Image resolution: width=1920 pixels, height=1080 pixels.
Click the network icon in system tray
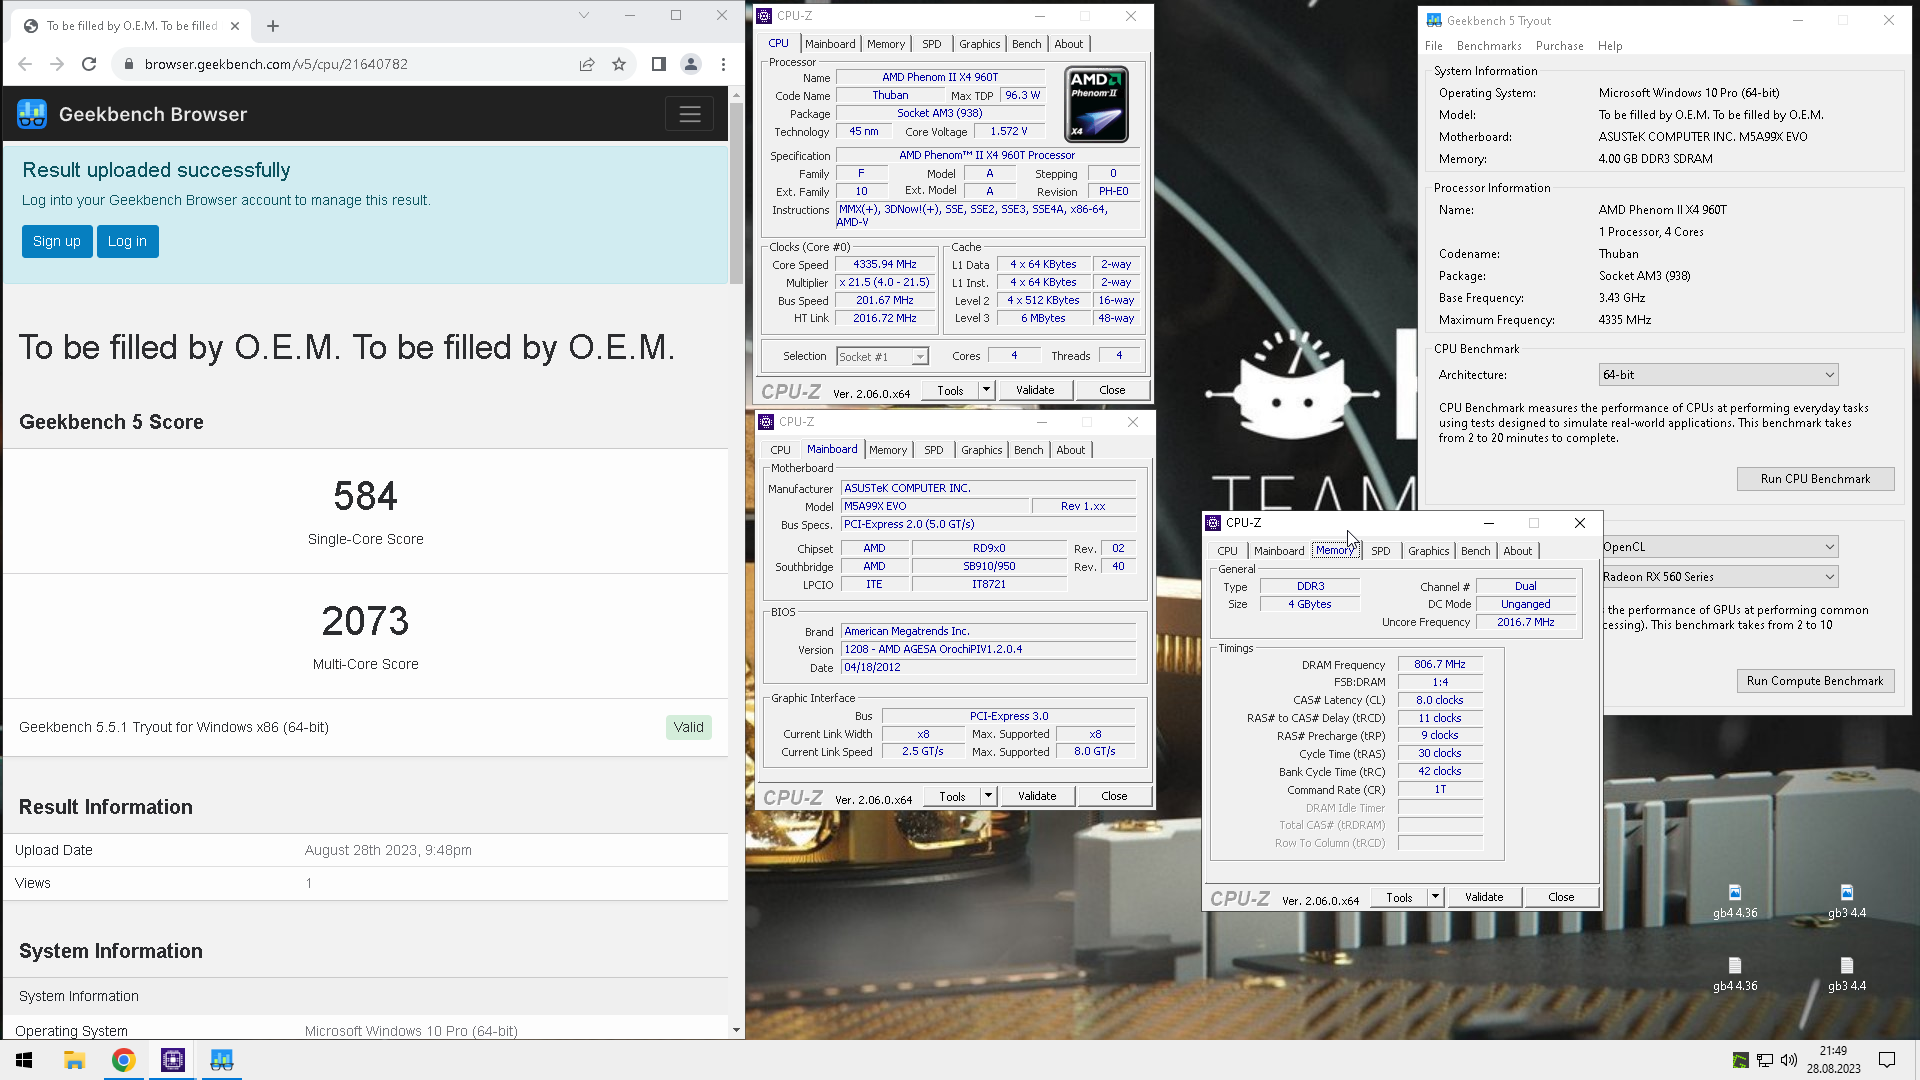coord(1765,1060)
